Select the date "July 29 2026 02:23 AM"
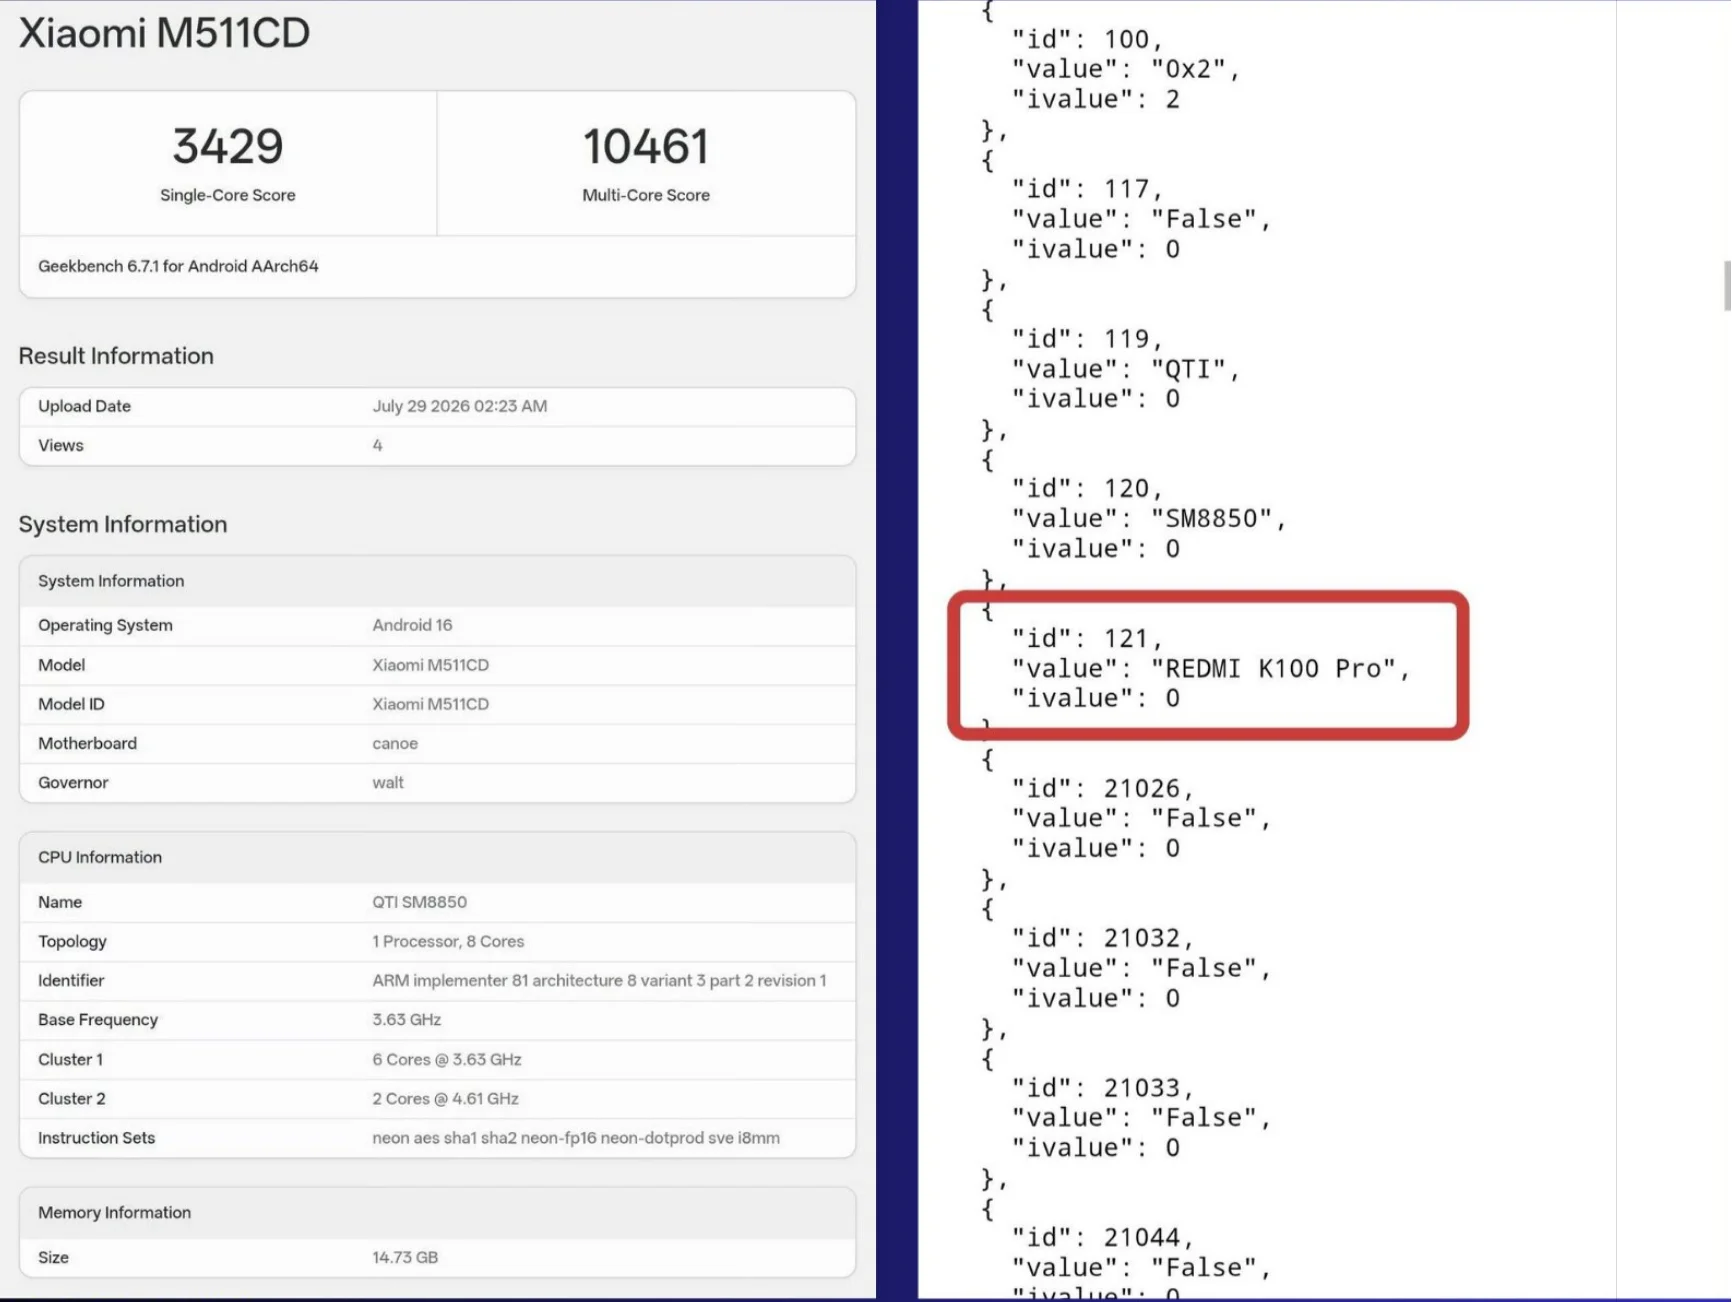The width and height of the screenshot is (1732, 1302). coord(460,406)
